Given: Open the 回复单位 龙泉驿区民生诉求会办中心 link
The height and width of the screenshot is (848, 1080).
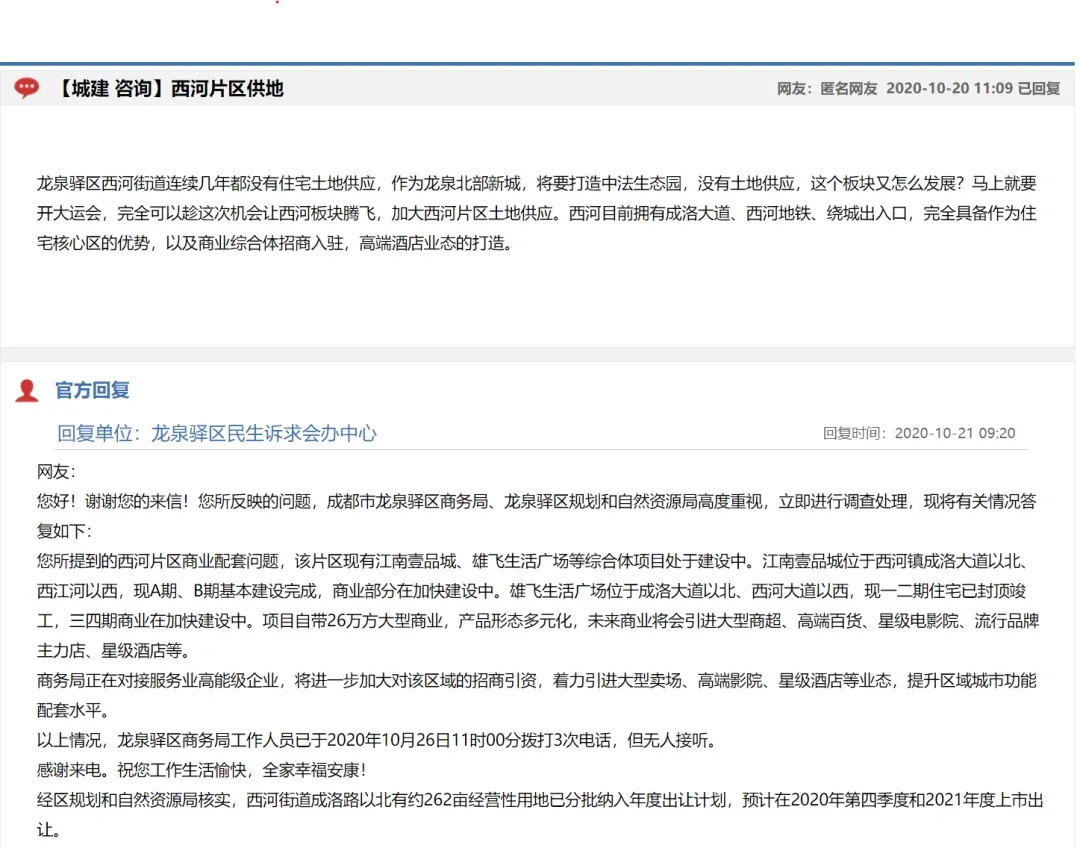Looking at the screenshot, I should [217, 433].
